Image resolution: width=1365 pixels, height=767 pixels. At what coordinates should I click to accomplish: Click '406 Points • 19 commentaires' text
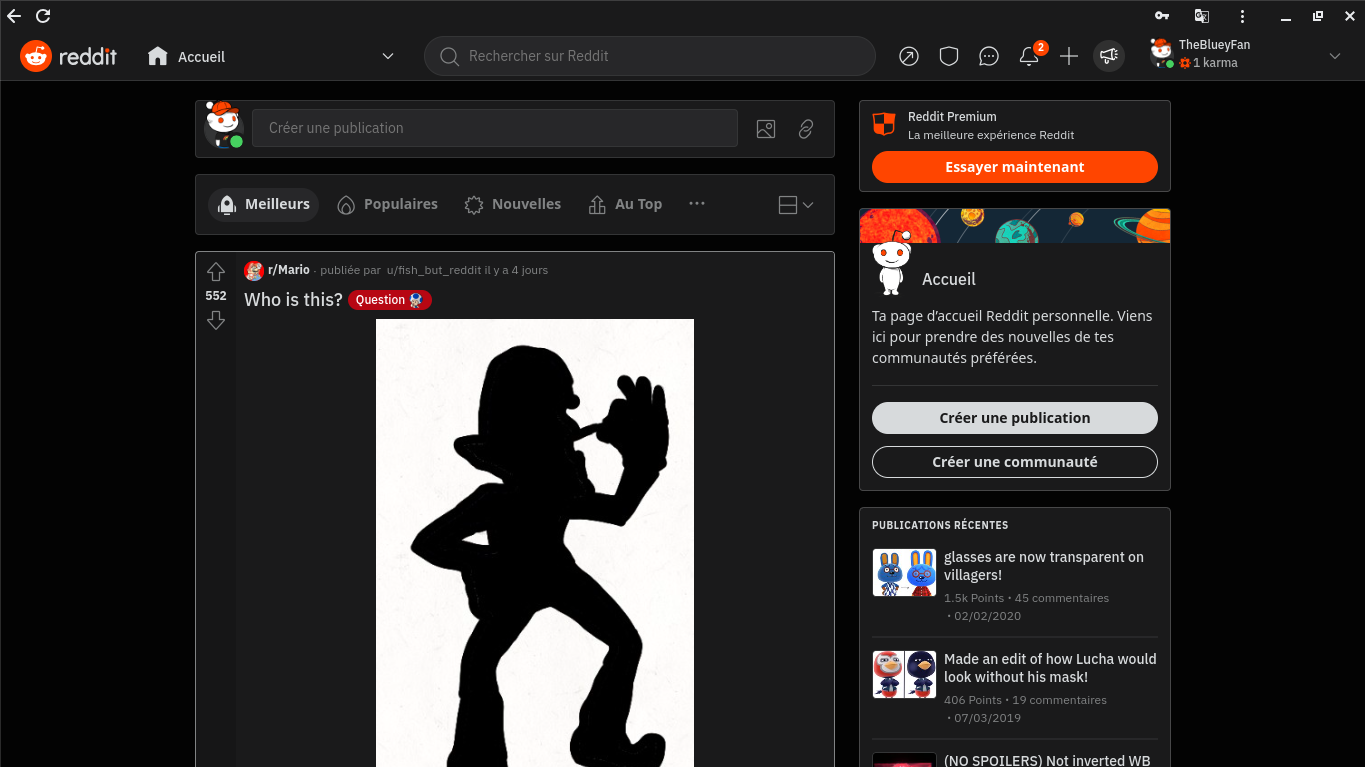click(x=1025, y=700)
